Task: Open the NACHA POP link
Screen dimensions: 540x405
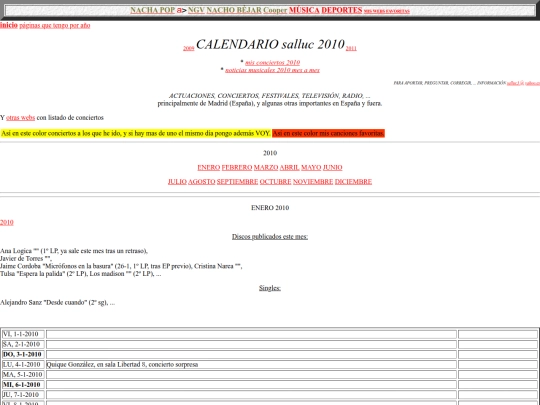Action: click(x=153, y=10)
